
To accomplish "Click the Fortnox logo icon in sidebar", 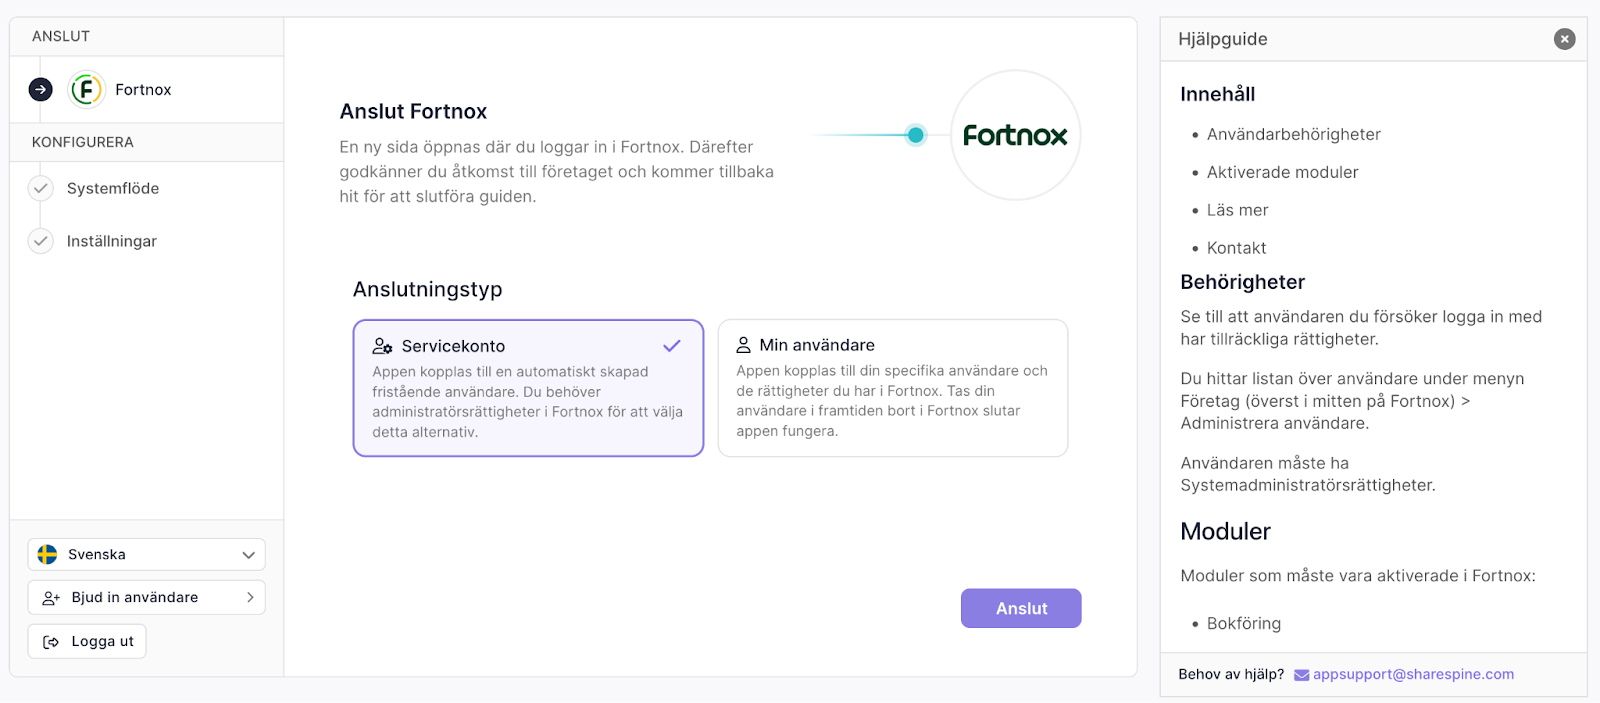I will [x=87, y=90].
